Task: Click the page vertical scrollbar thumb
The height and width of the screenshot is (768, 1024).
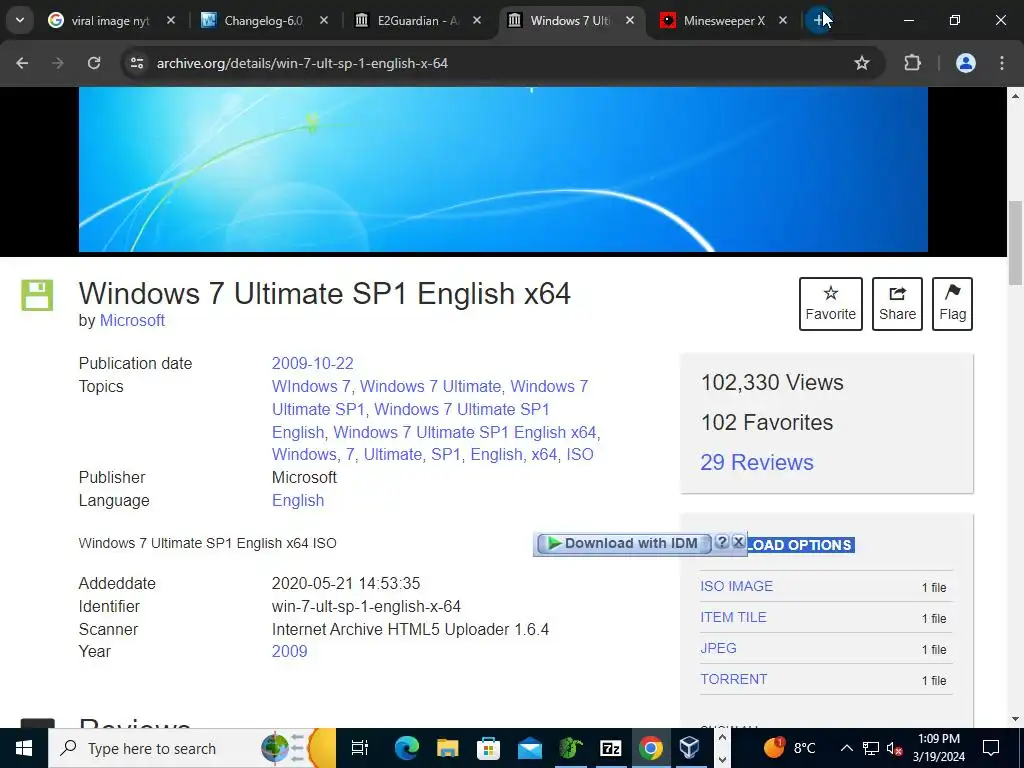Action: pos(1015,243)
